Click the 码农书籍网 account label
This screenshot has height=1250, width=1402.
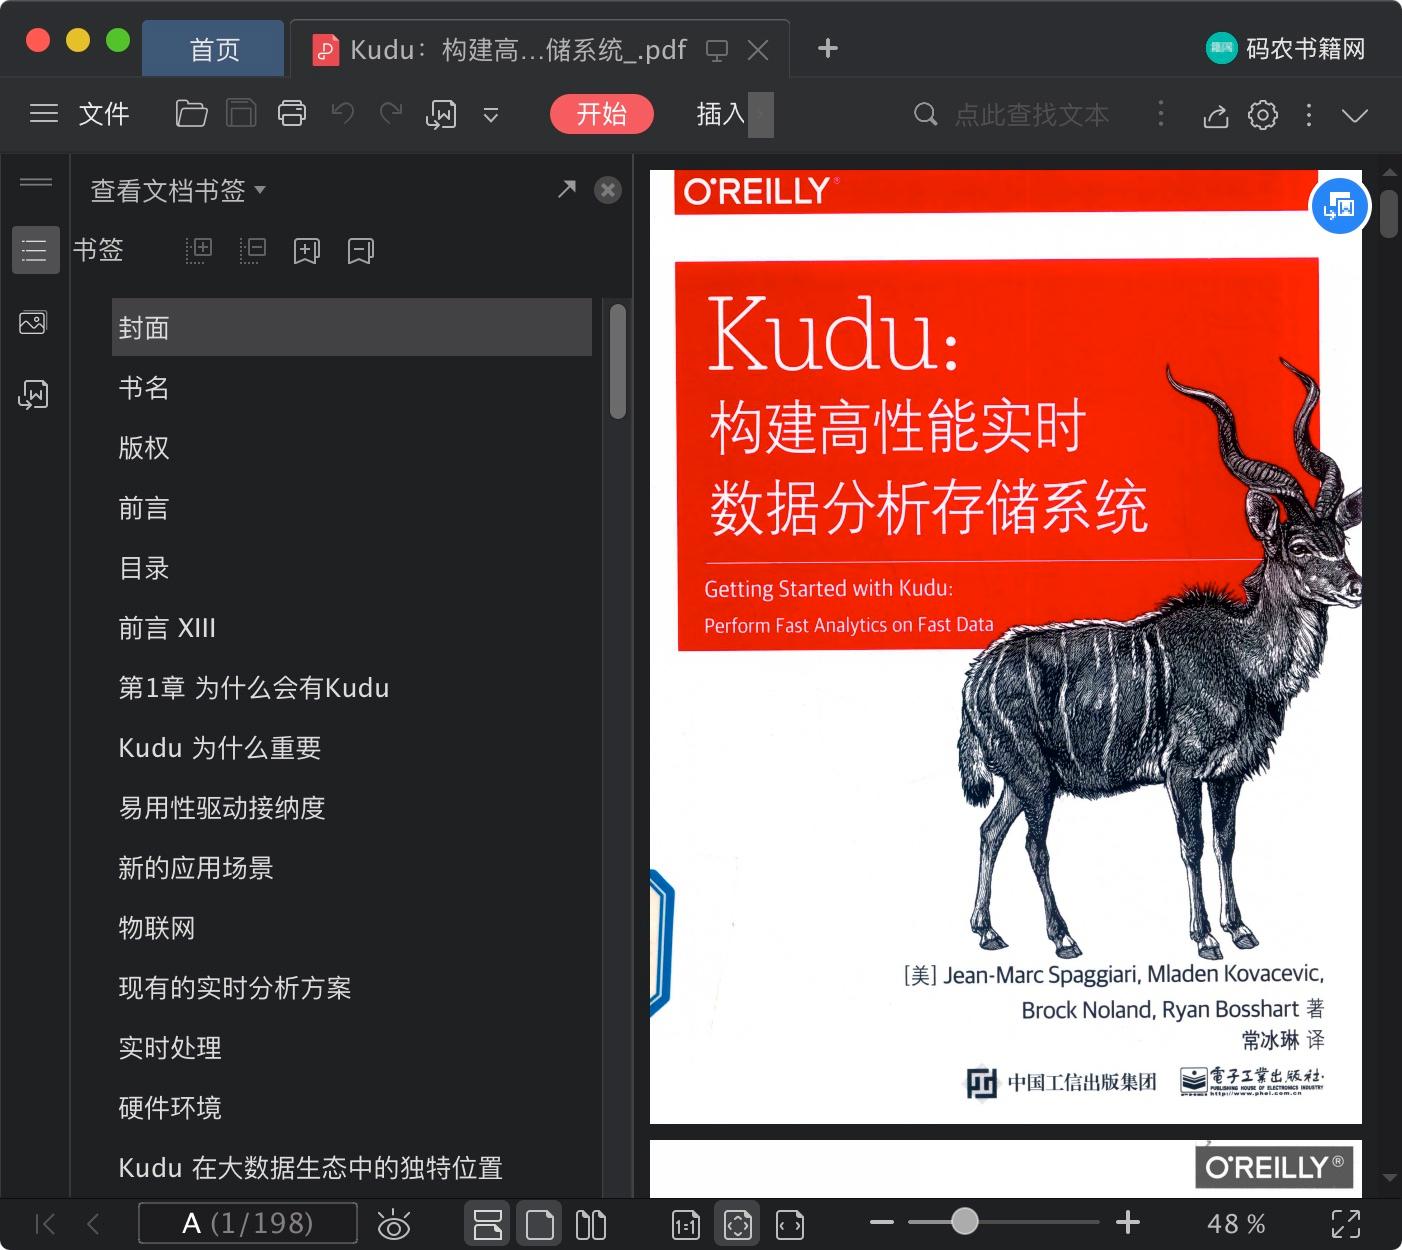pos(1306,48)
